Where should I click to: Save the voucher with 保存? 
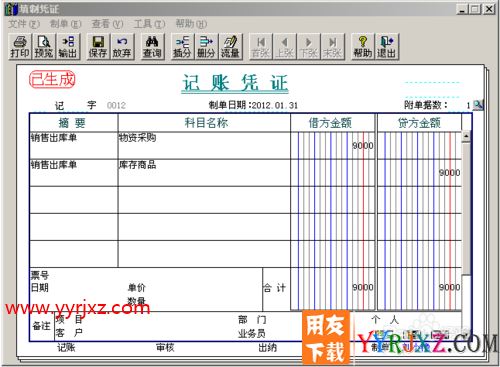coord(98,47)
